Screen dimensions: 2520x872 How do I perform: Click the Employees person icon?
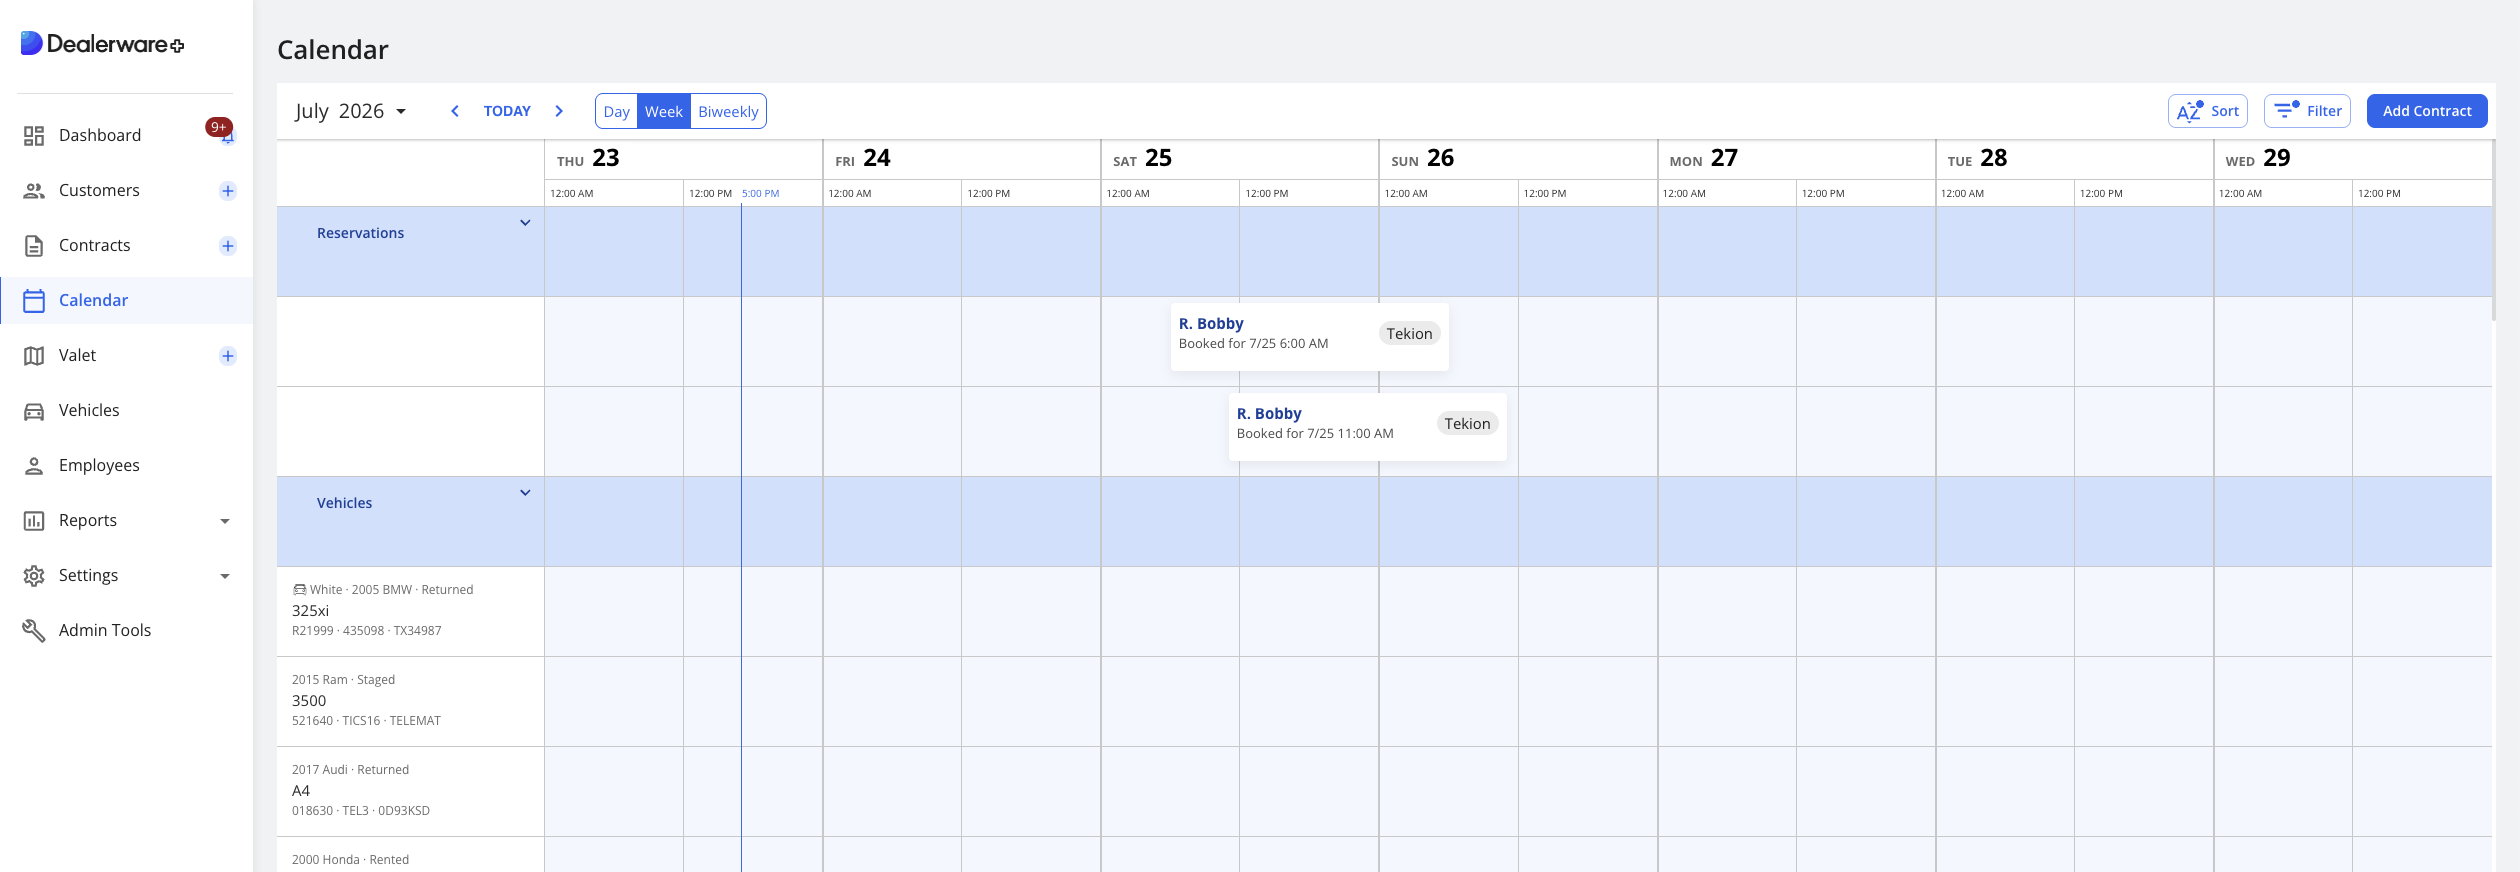[34, 466]
